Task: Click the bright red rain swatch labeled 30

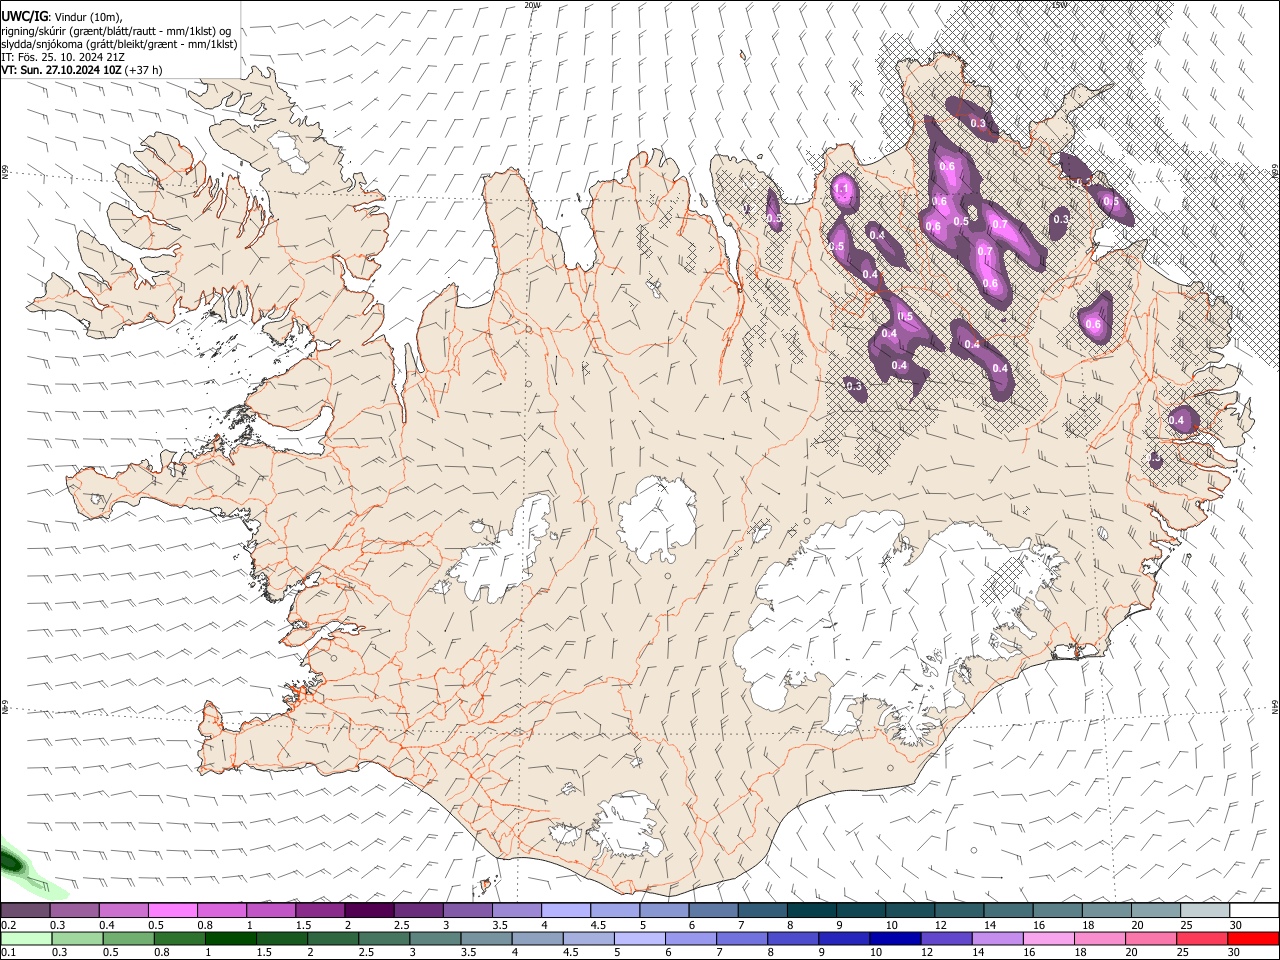Action: [x=1253, y=938]
